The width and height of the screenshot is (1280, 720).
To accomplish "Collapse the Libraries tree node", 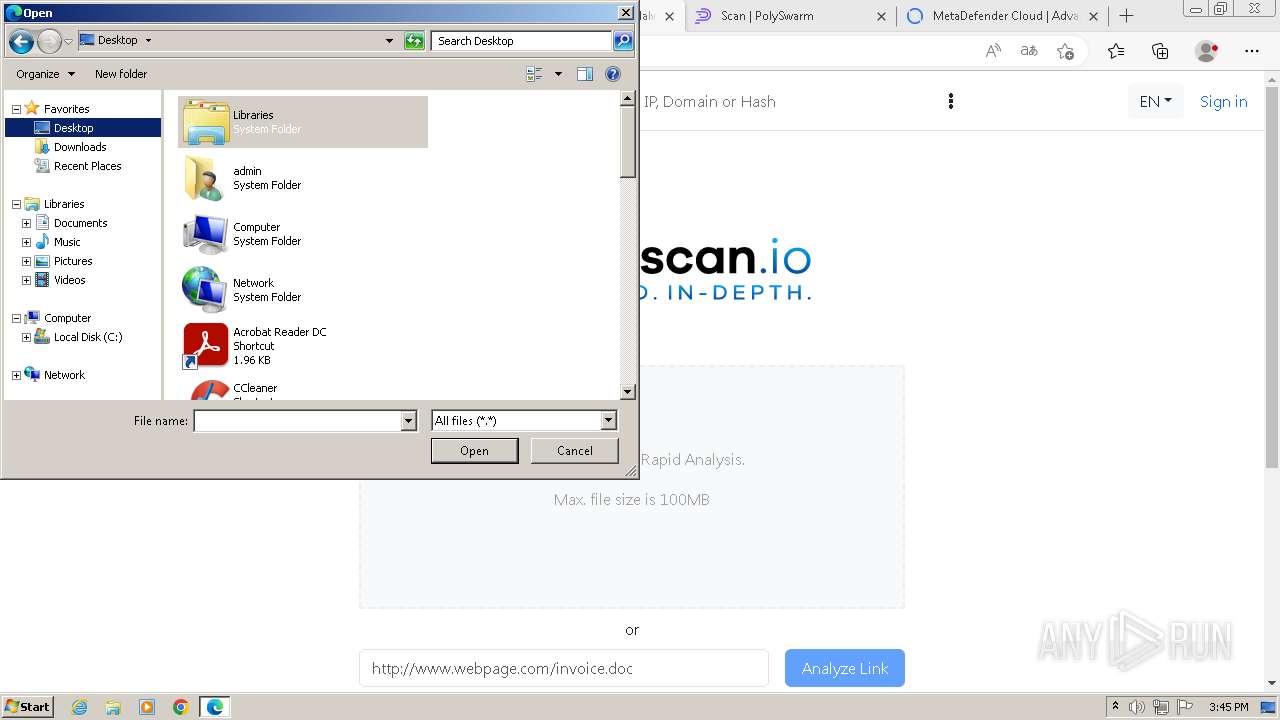I will pyautogui.click(x=16, y=204).
